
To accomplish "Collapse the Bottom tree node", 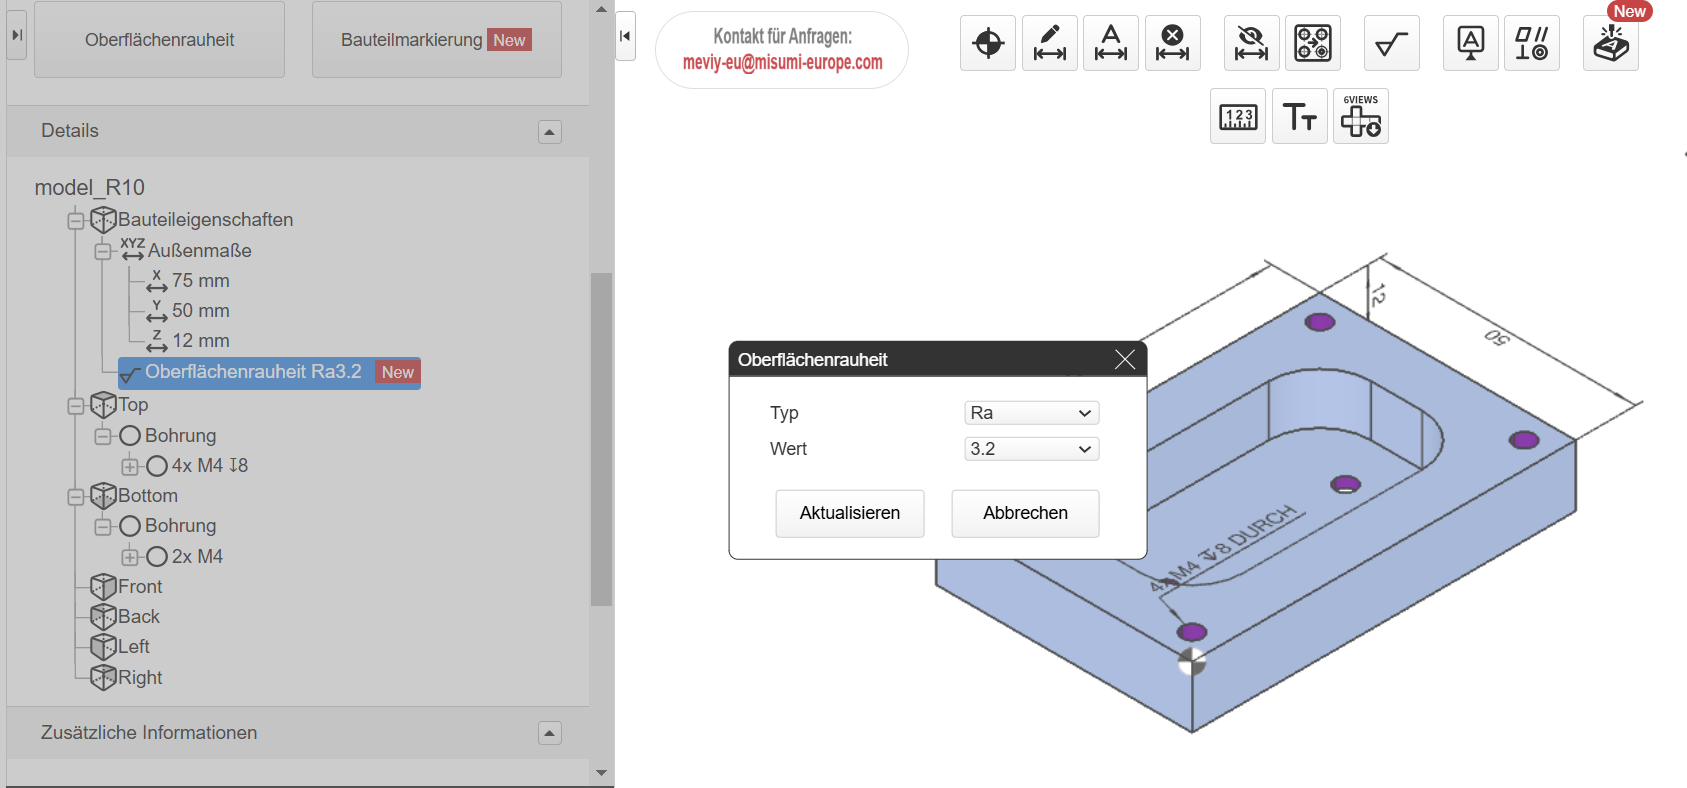I will point(76,497).
